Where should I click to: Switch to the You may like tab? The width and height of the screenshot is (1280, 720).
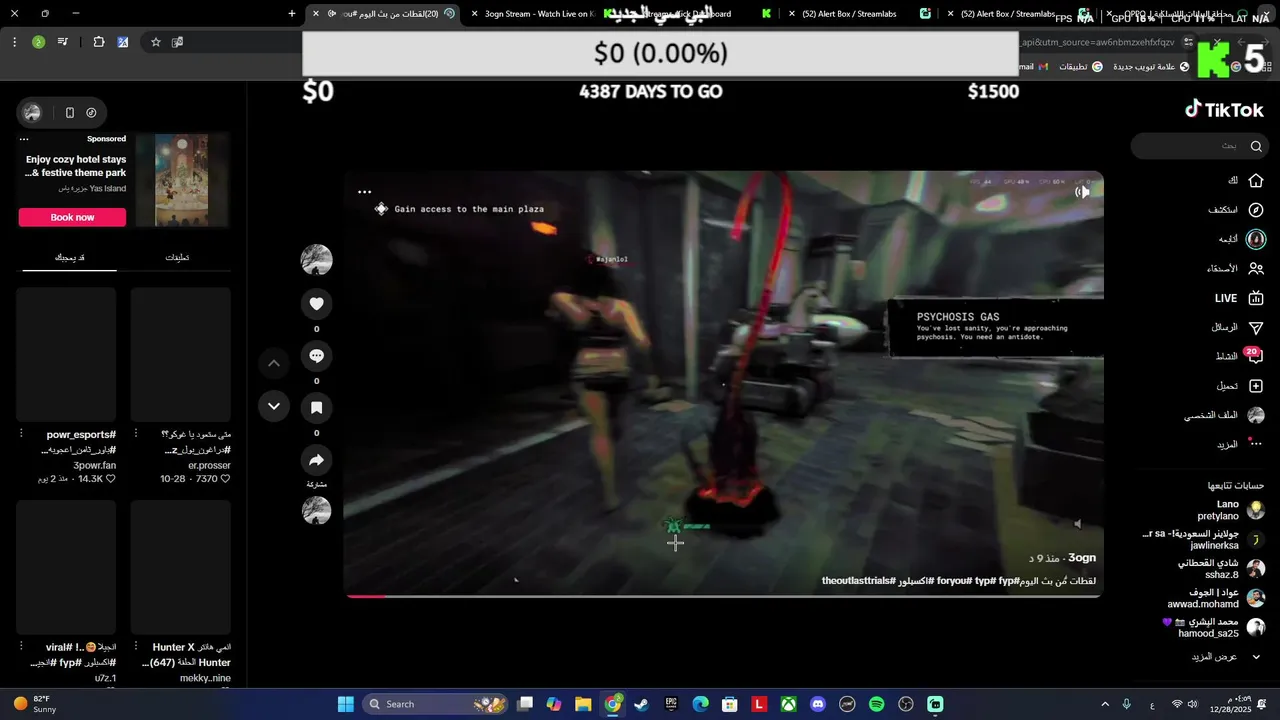69,257
